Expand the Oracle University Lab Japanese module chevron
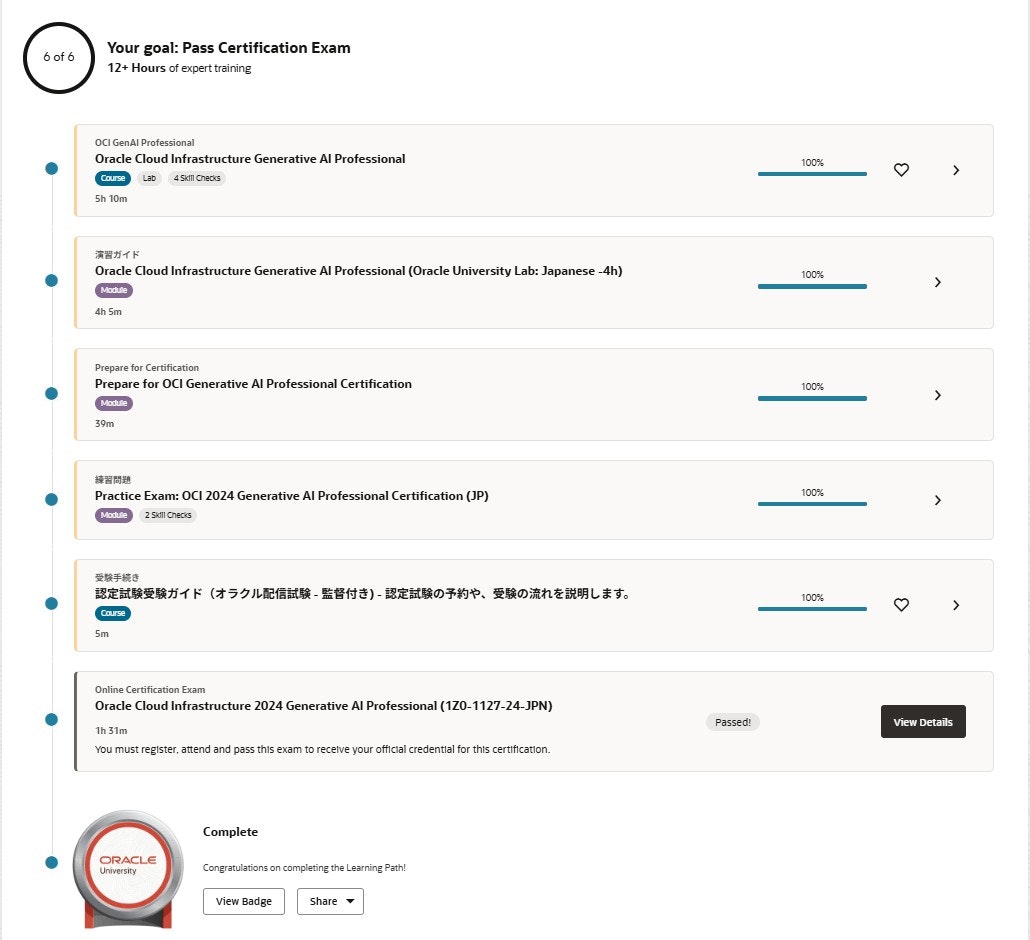The image size is (1030, 940). (937, 282)
